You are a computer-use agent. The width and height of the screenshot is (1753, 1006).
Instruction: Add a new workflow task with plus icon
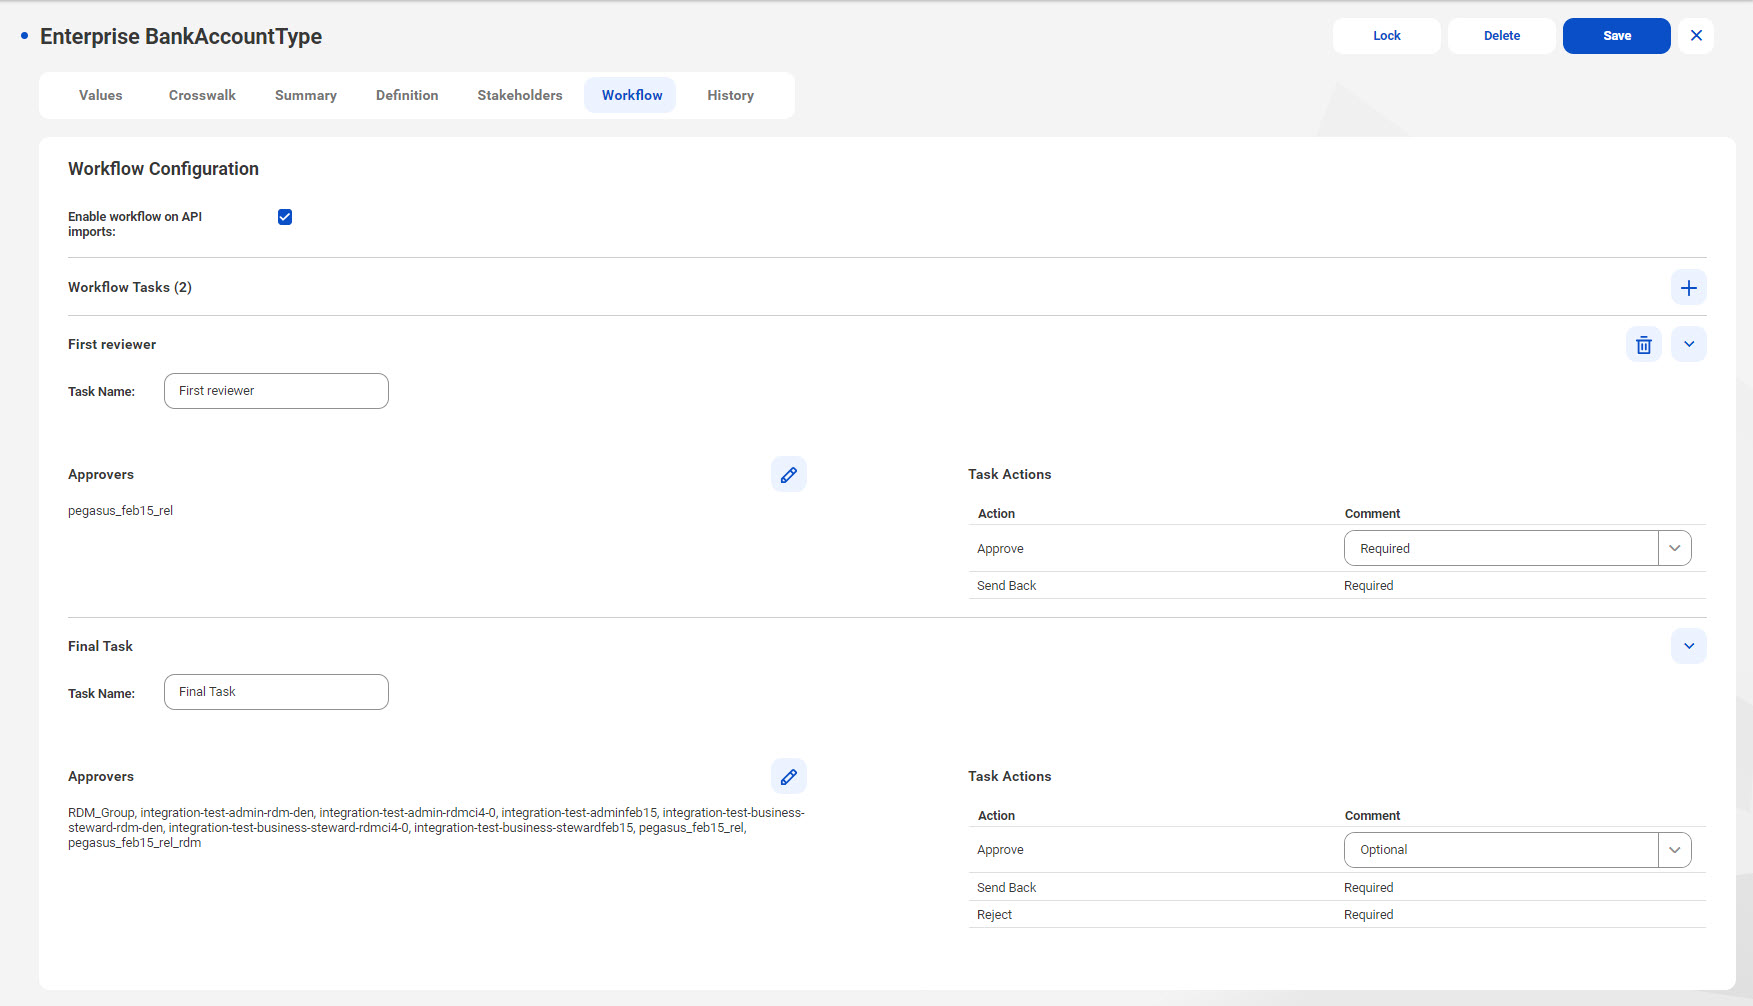[x=1688, y=288]
